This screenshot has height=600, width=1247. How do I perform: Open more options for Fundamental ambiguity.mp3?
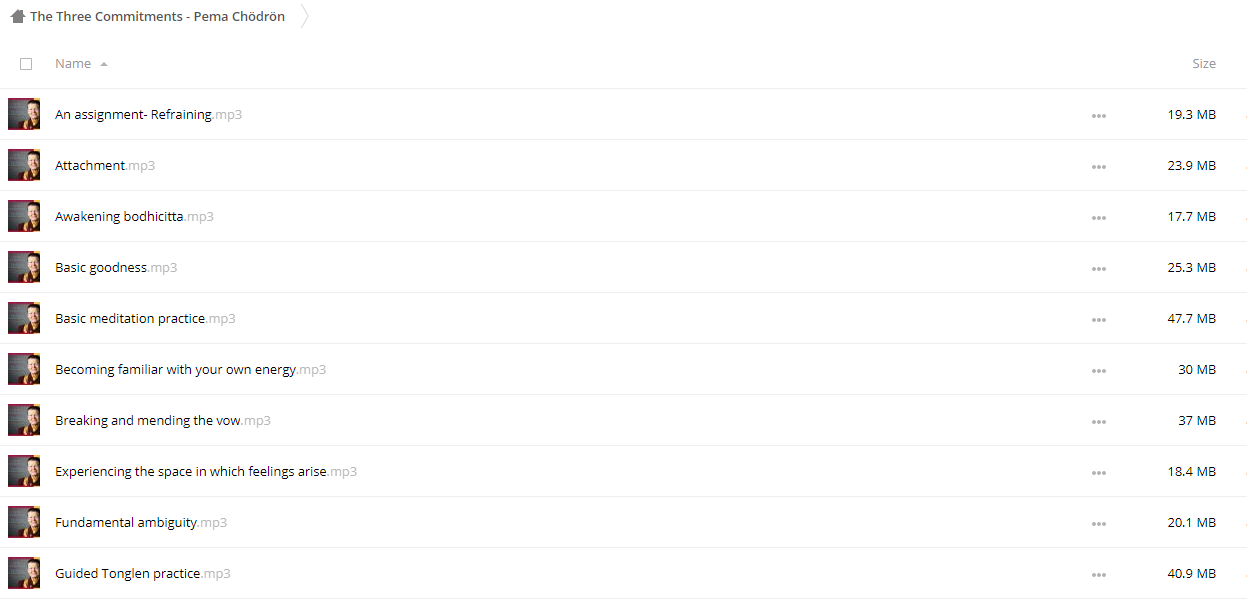pyautogui.click(x=1099, y=523)
